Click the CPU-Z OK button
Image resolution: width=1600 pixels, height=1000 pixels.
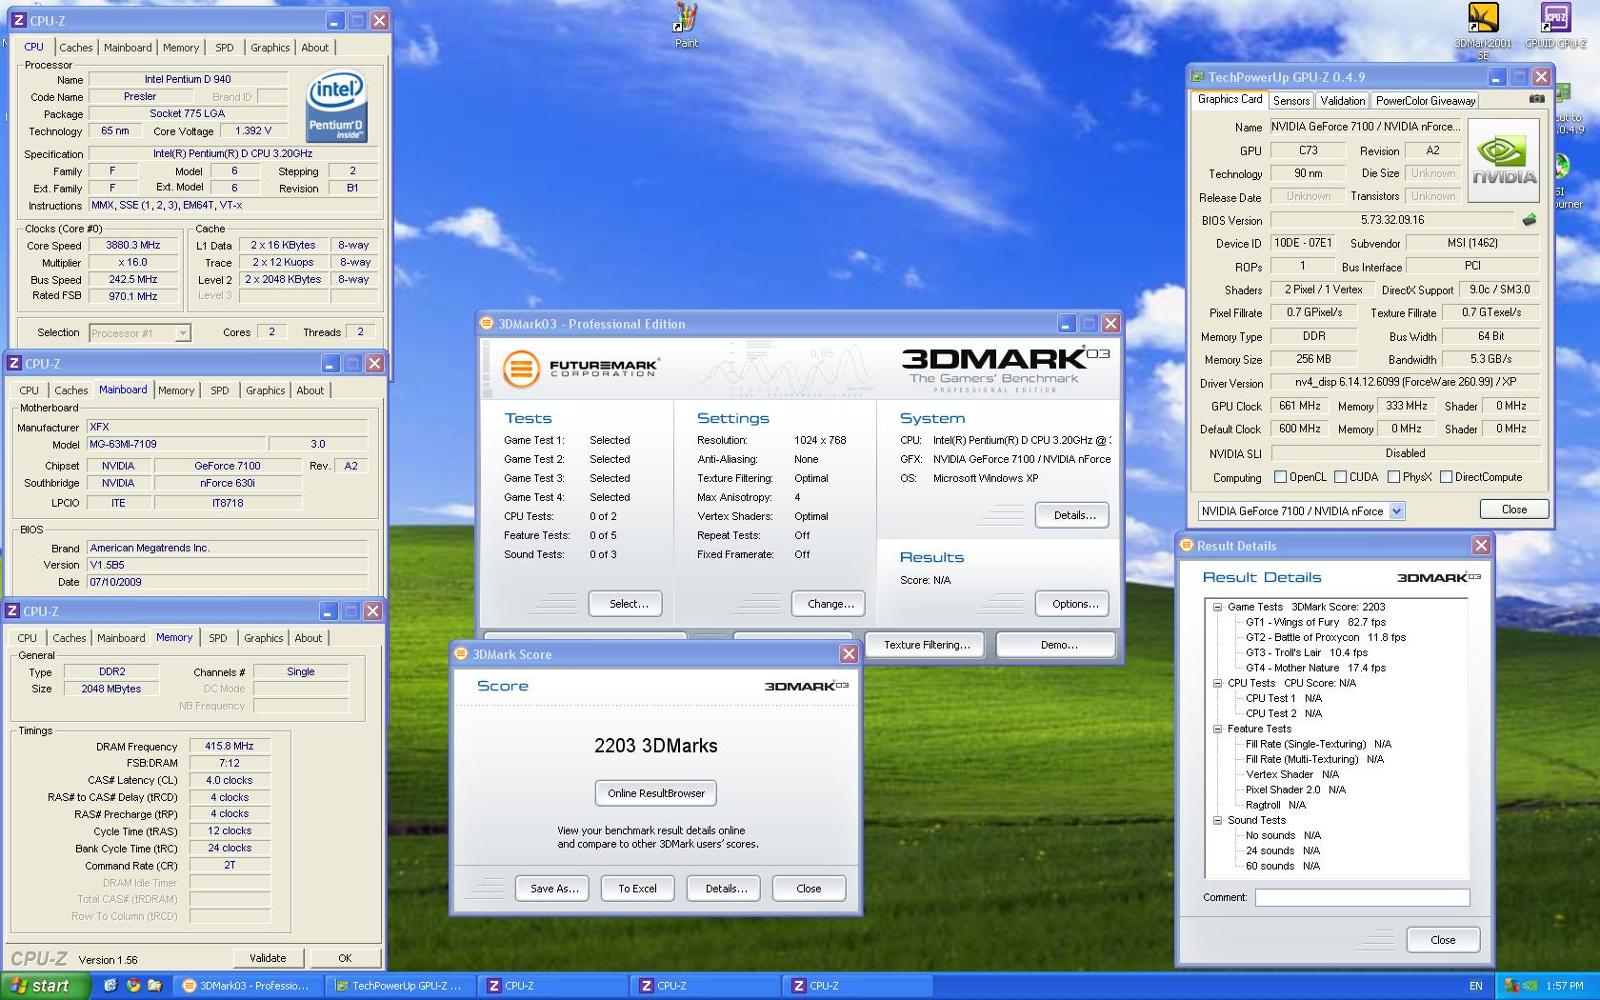[x=345, y=958]
